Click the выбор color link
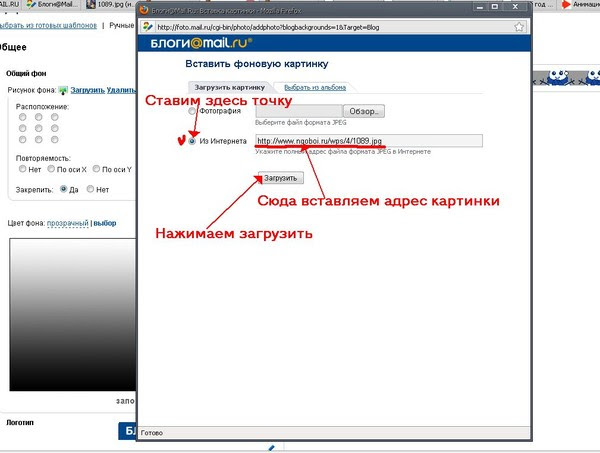This screenshot has height=453, width=600. pos(105,223)
